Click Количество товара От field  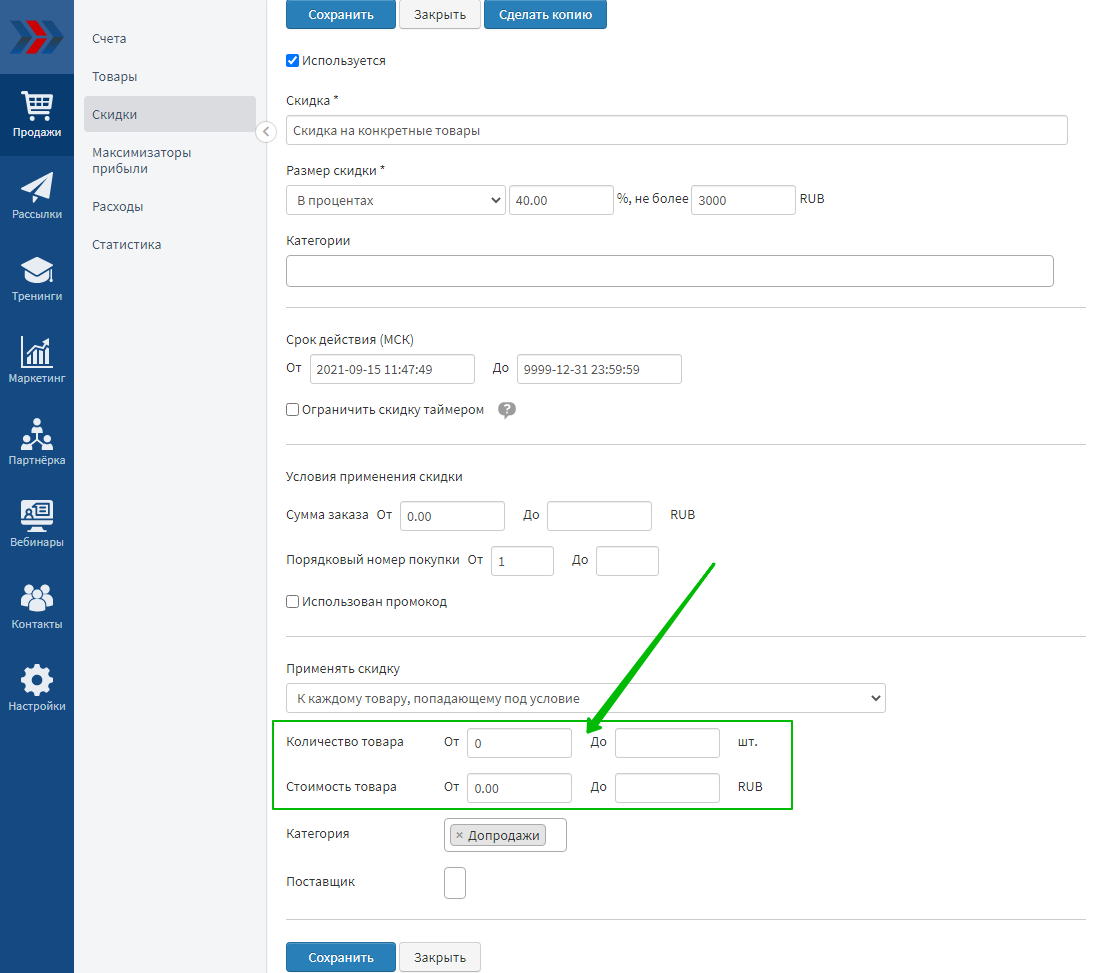[520, 743]
